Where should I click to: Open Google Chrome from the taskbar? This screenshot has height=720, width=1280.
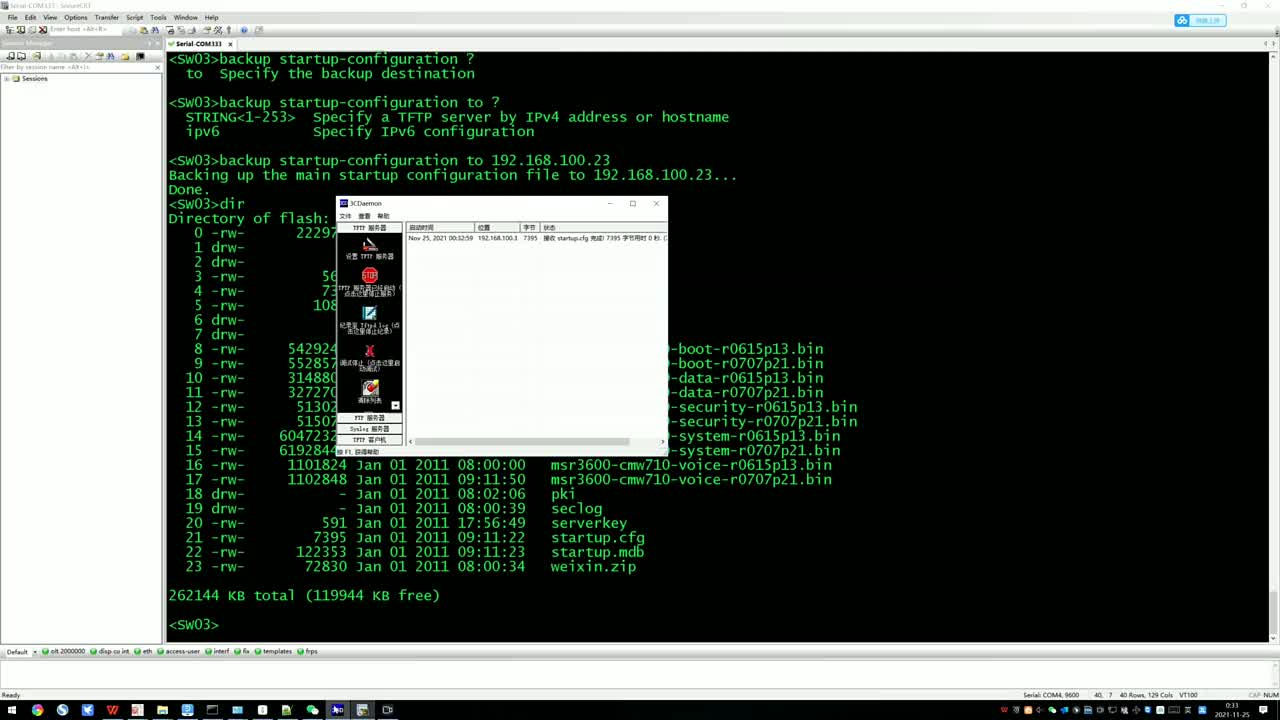(37, 710)
